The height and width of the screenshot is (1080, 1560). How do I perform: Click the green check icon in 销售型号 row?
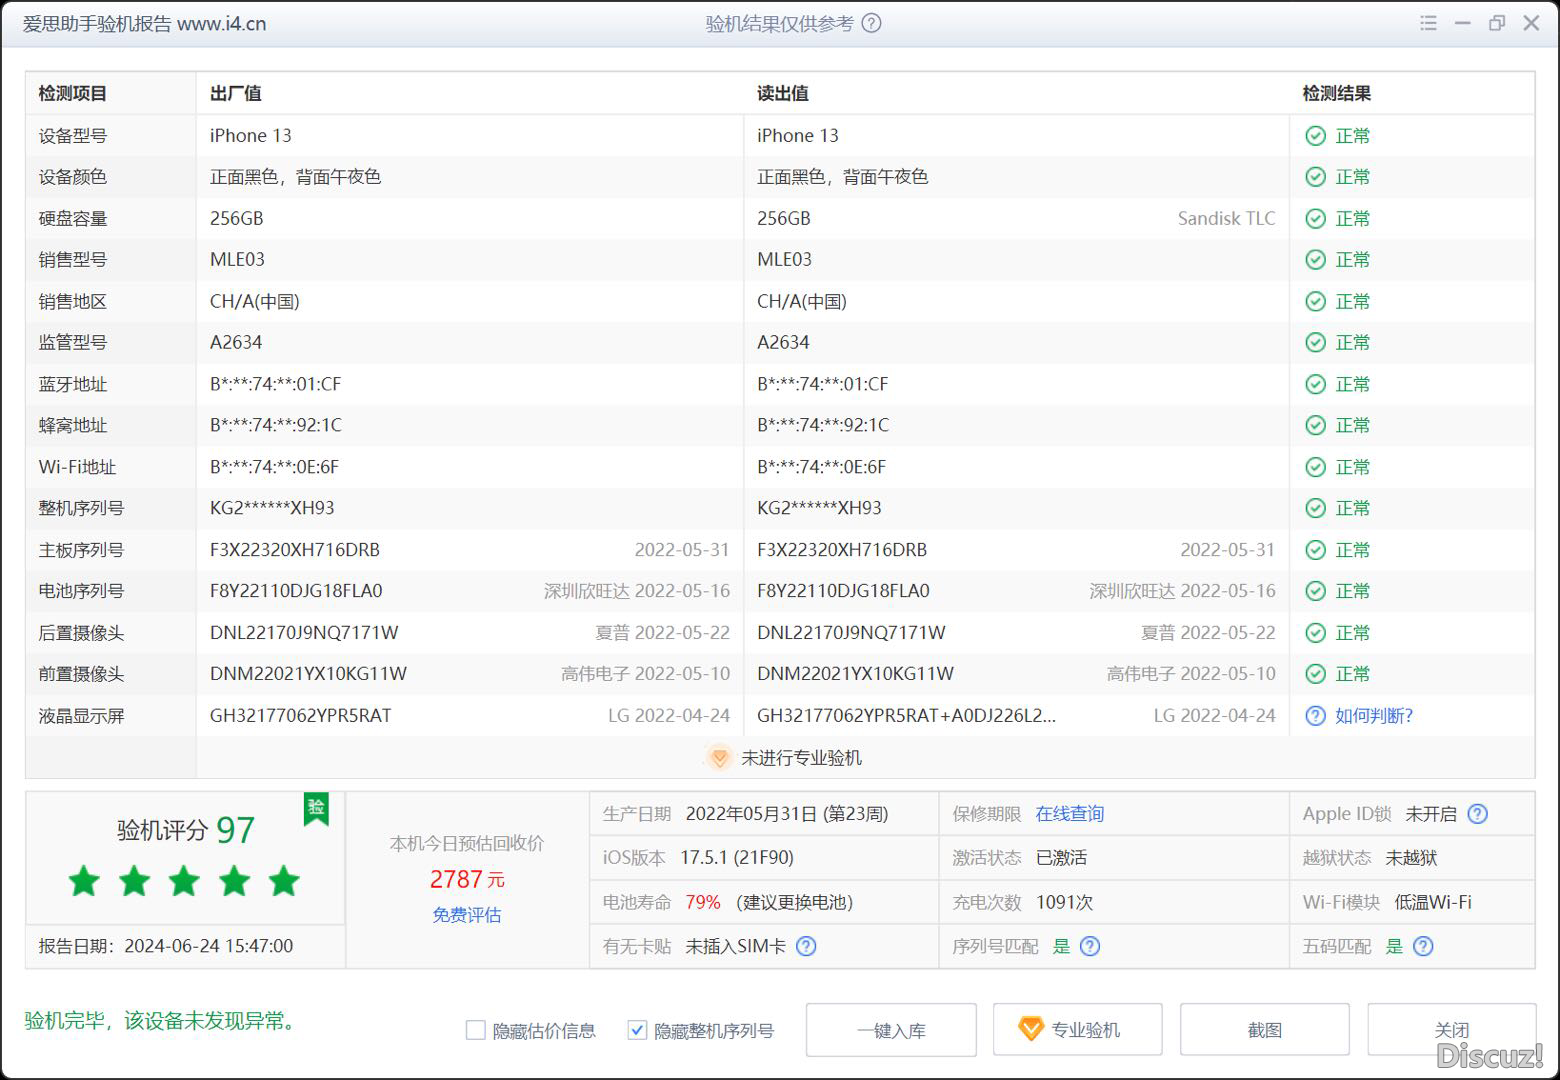point(1315,260)
